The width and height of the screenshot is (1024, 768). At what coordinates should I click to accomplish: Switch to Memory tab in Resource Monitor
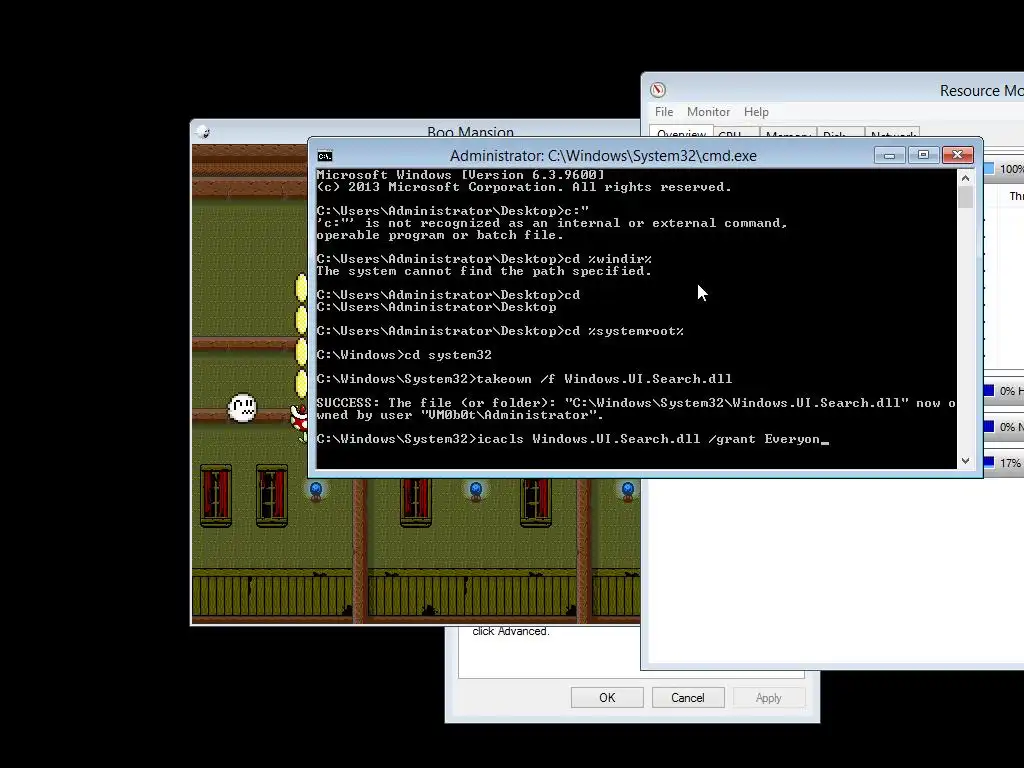788,133
